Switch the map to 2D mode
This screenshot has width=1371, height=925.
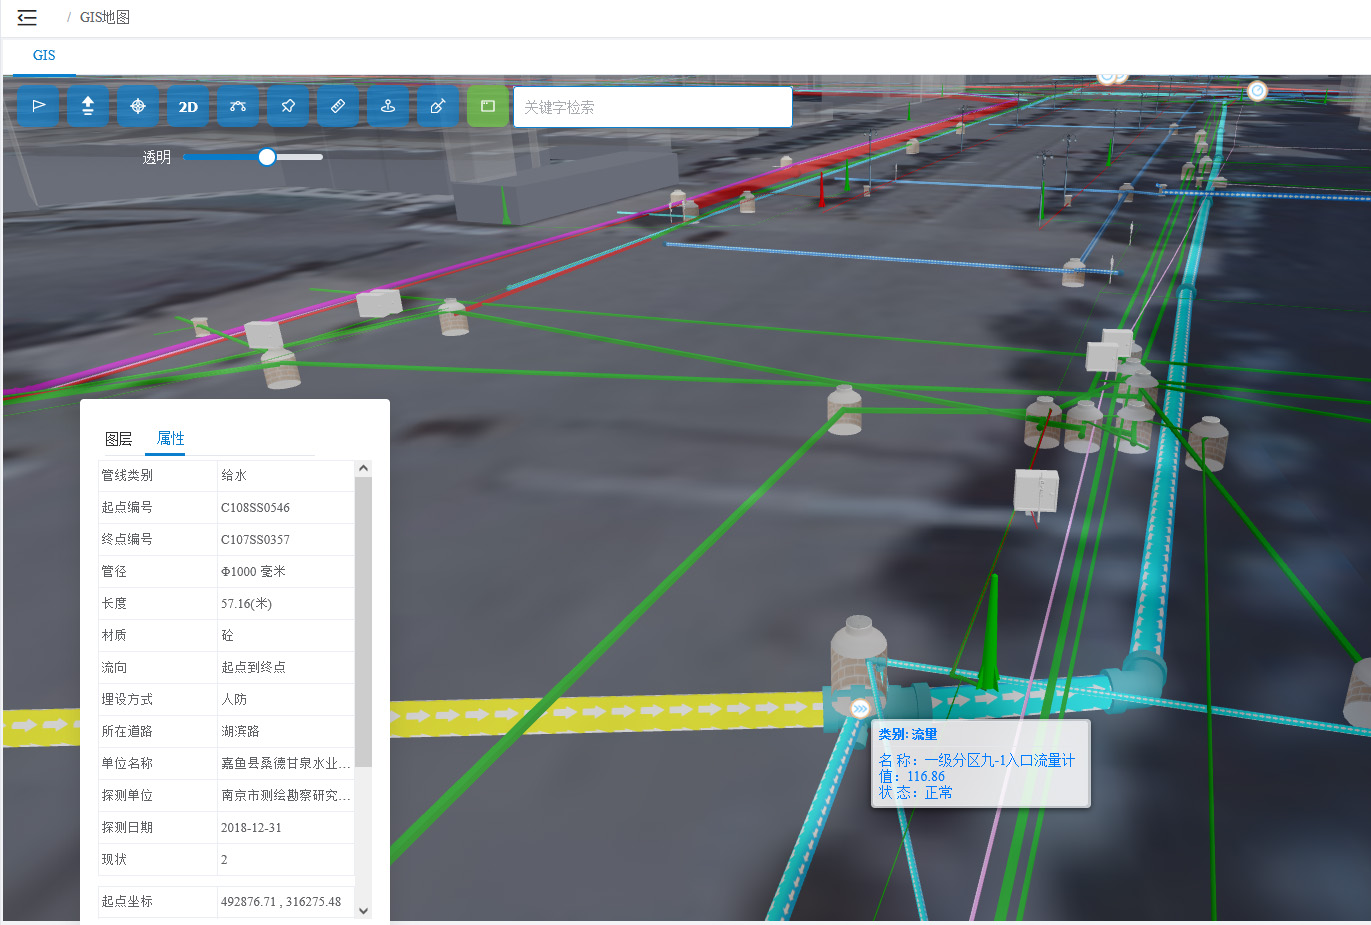point(188,106)
